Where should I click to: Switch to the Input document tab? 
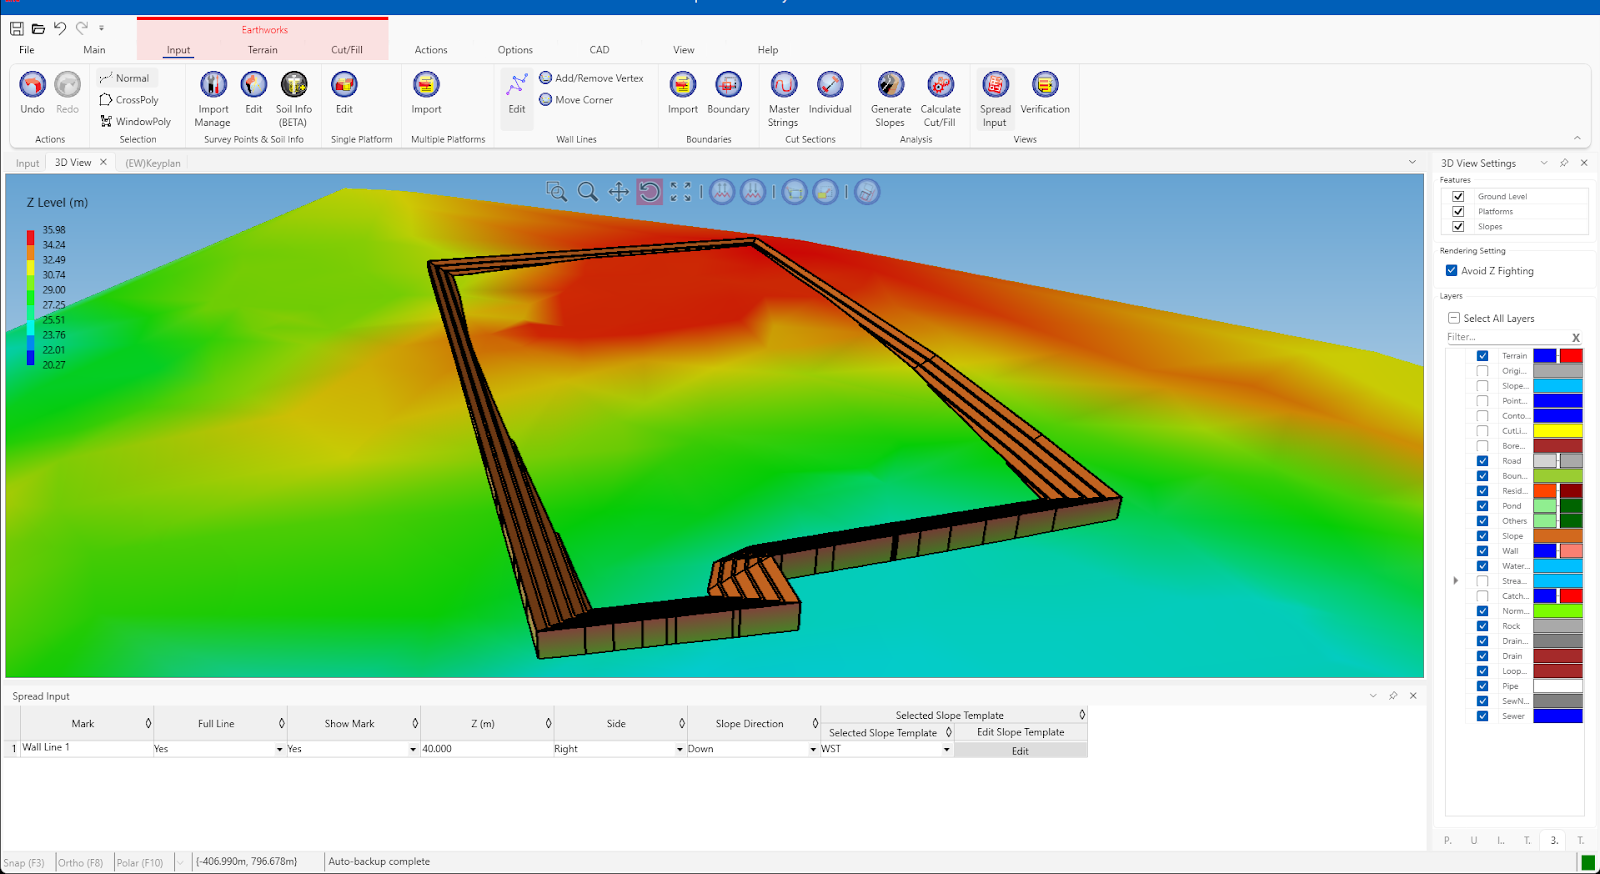coord(27,163)
